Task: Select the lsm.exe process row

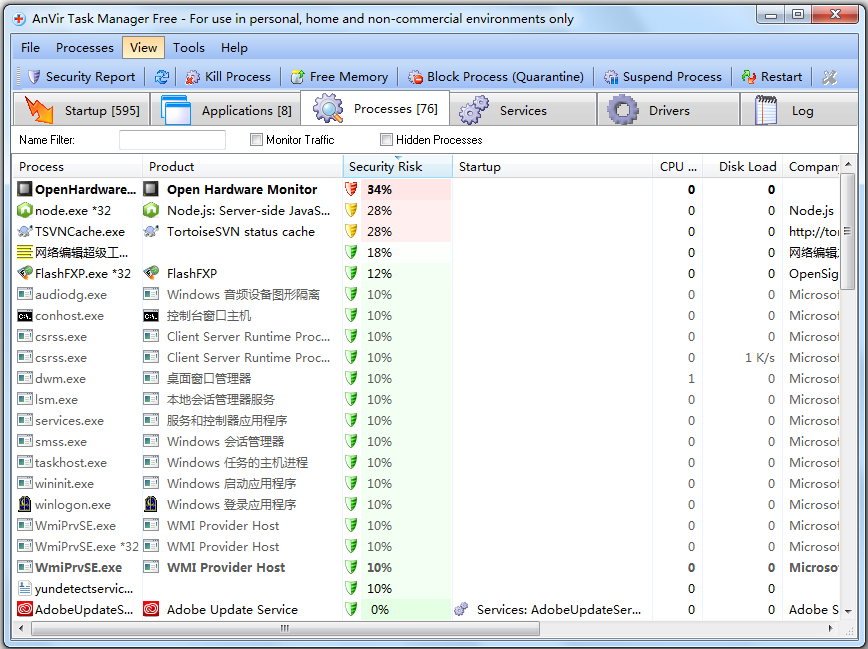Action: pos(426,400)
